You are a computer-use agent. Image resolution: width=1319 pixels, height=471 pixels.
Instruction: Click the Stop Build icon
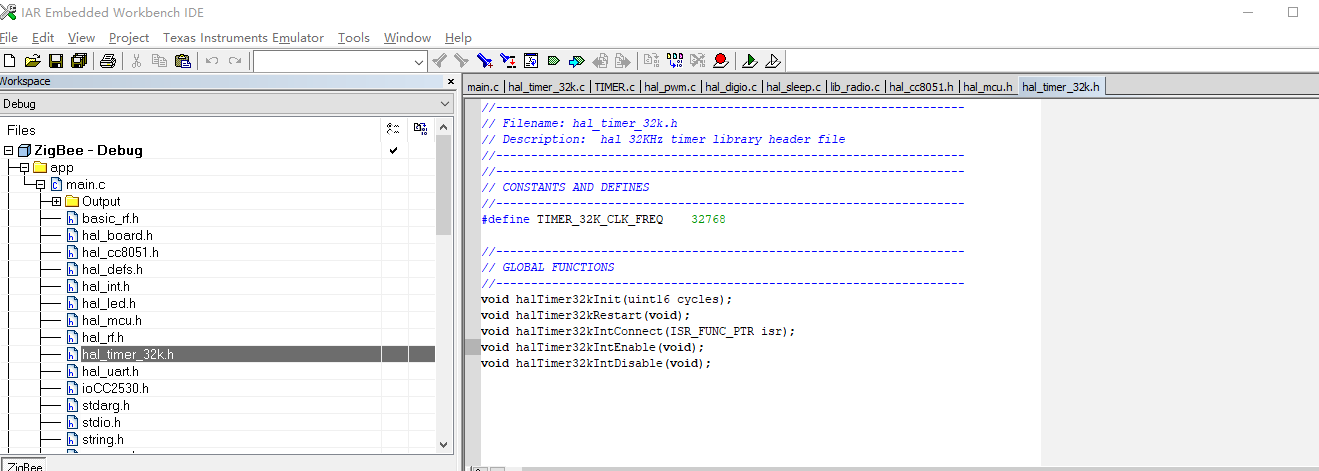tap(698, 61)
